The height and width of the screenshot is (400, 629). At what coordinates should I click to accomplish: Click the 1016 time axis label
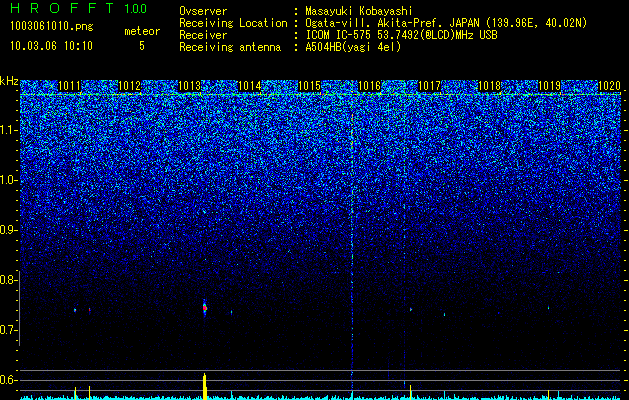[x=369, y=86]
